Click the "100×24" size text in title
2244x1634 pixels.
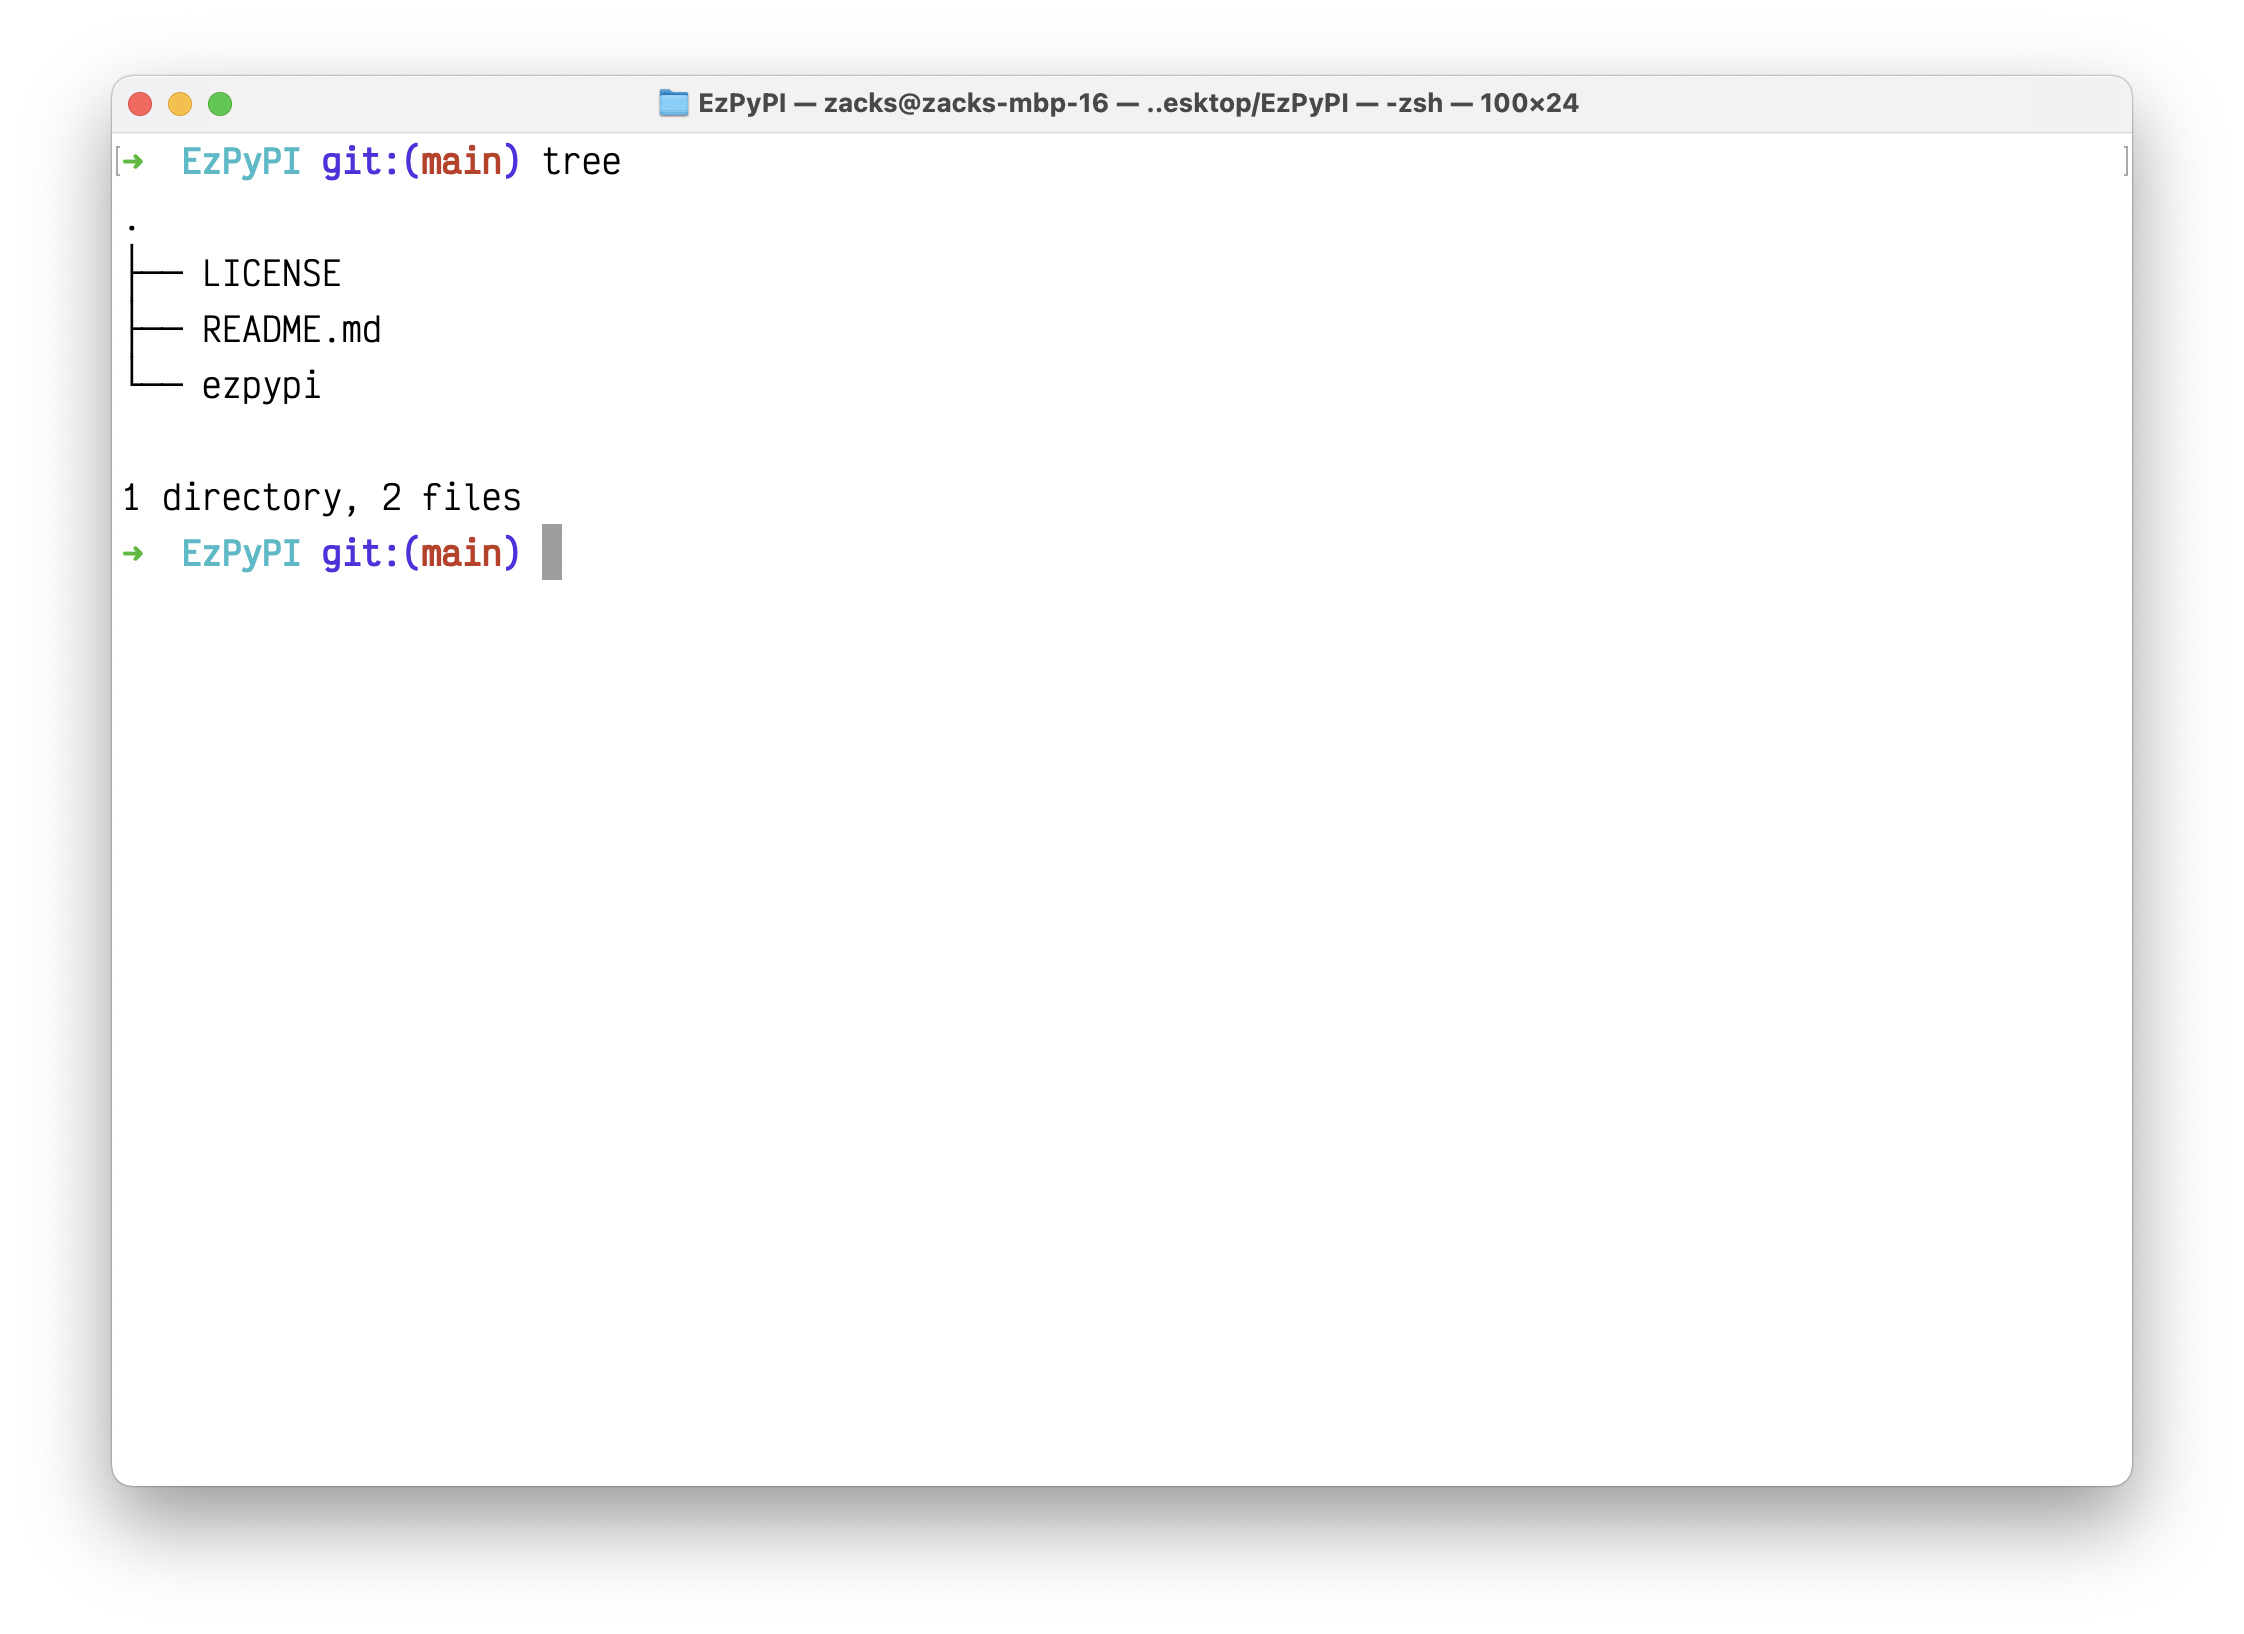coord(1529,103)
